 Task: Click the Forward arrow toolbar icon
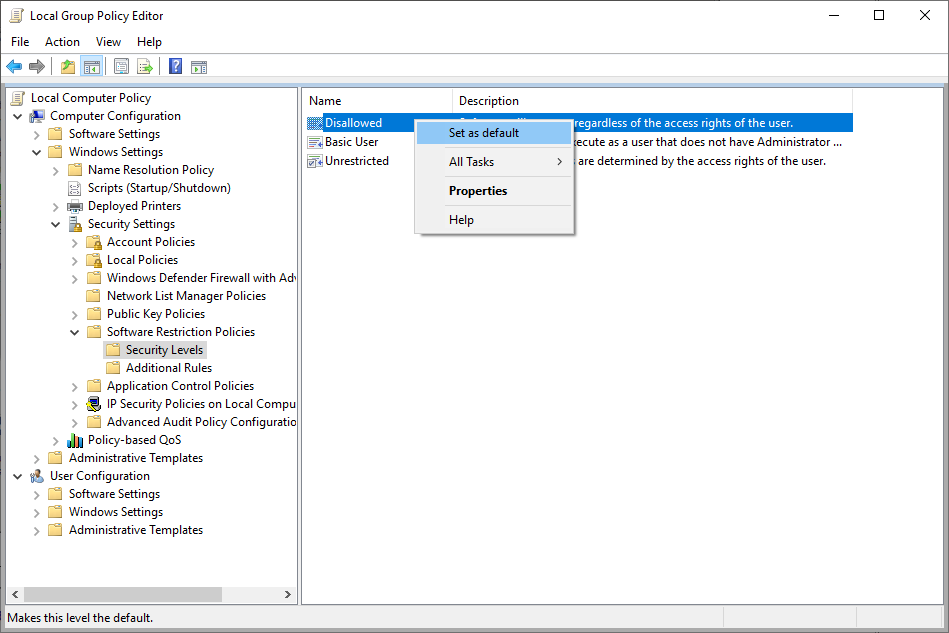coord(37,67)
